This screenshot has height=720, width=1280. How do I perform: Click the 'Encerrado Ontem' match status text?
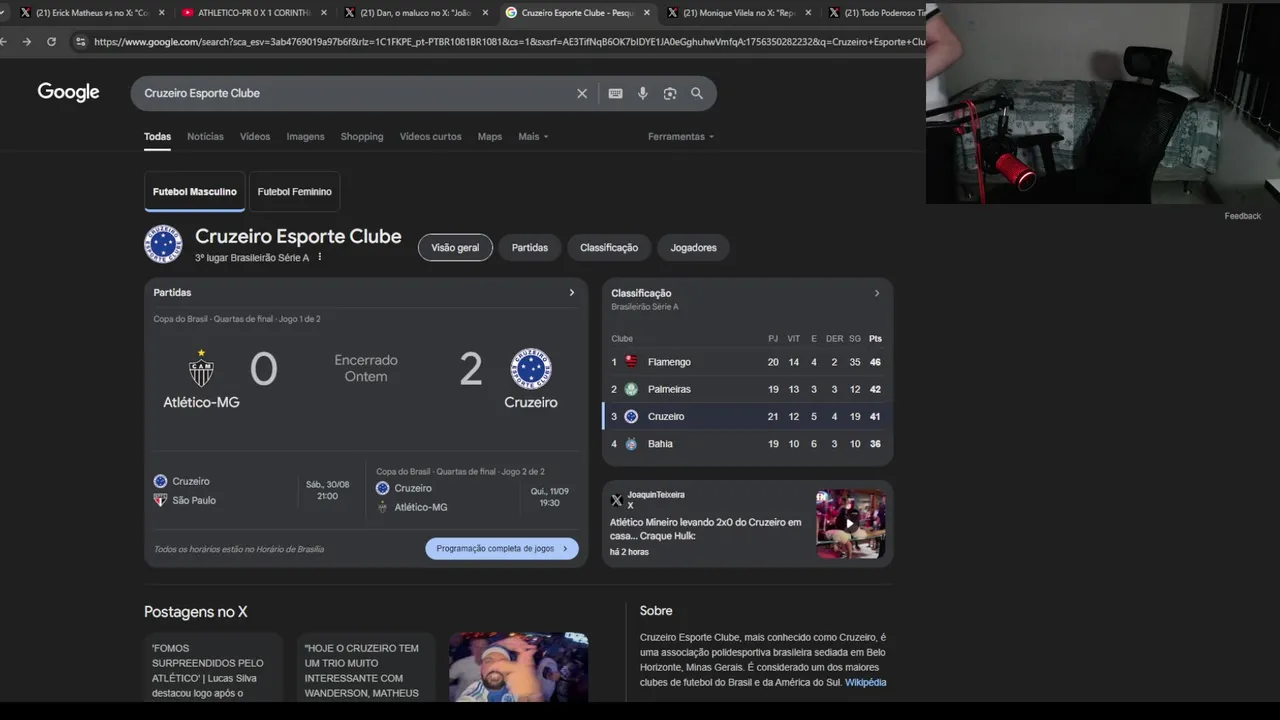click(366, 368)
